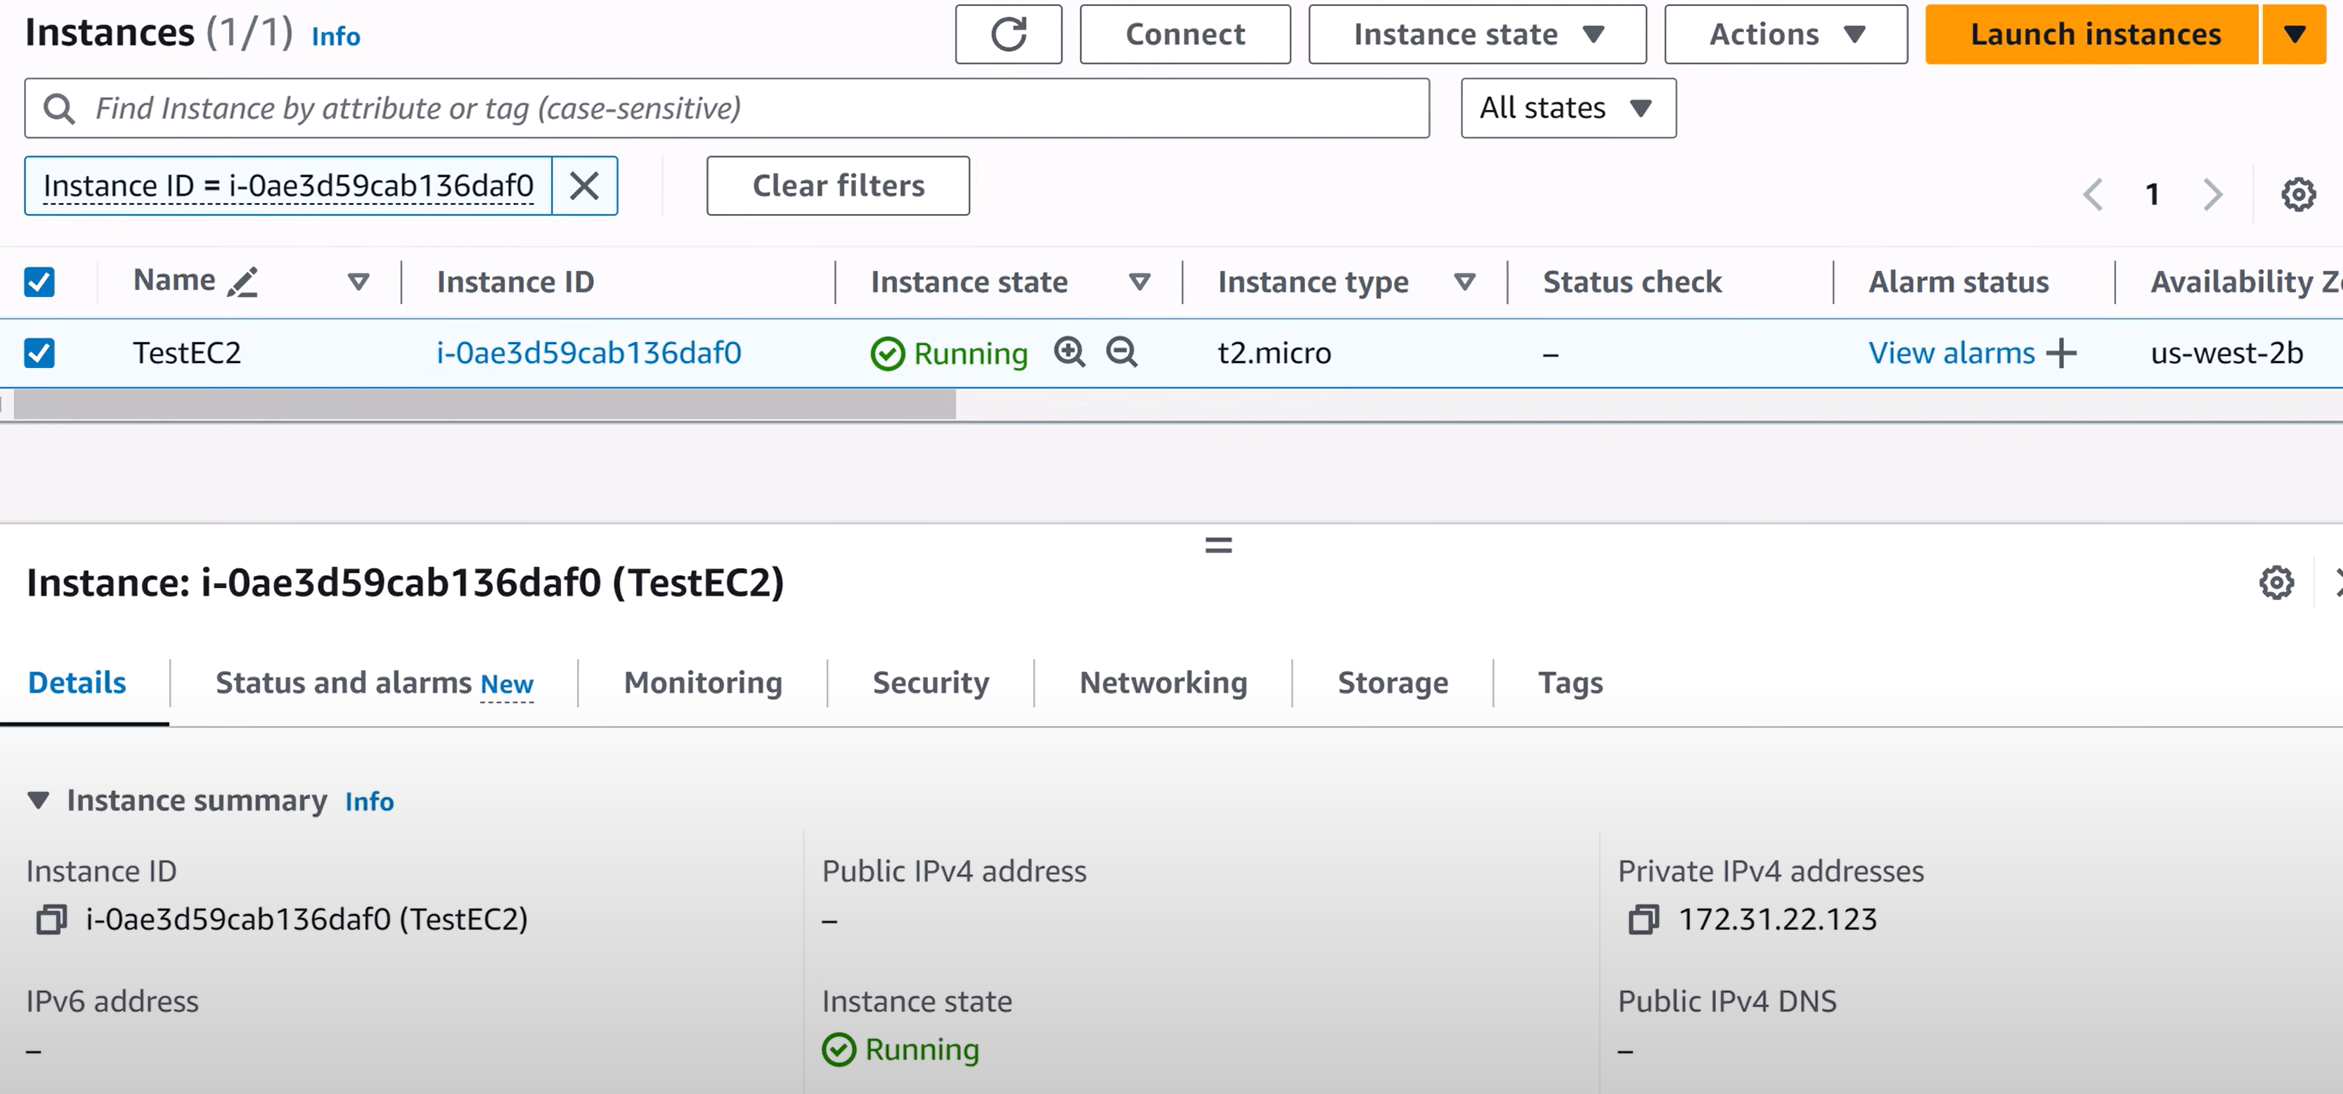Click the refresh instances icon button
This screenshot has width=2343, height=1094.
[x=1008, y=34]
